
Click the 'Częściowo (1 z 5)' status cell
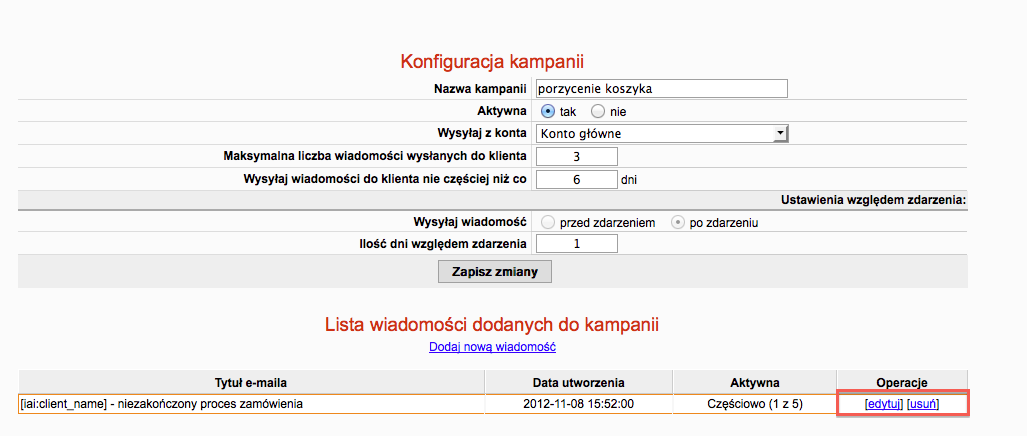(755, 404)
